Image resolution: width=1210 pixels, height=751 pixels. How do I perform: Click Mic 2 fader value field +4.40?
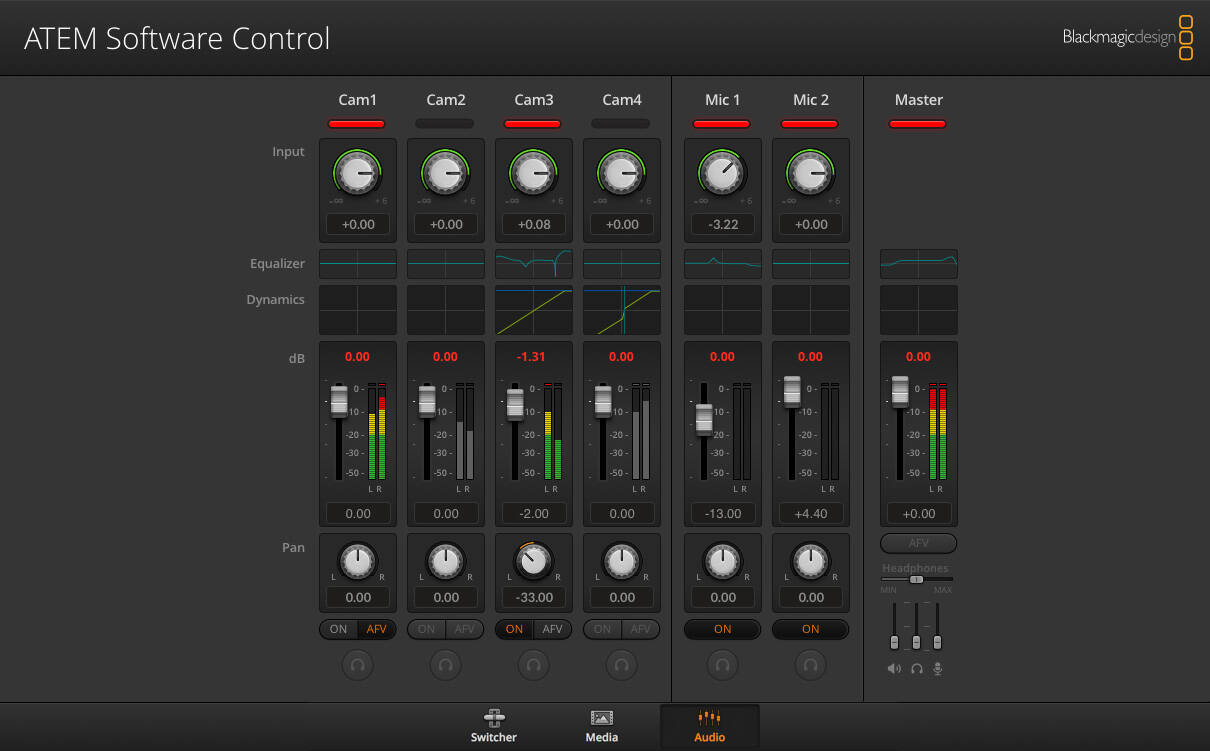811,513
